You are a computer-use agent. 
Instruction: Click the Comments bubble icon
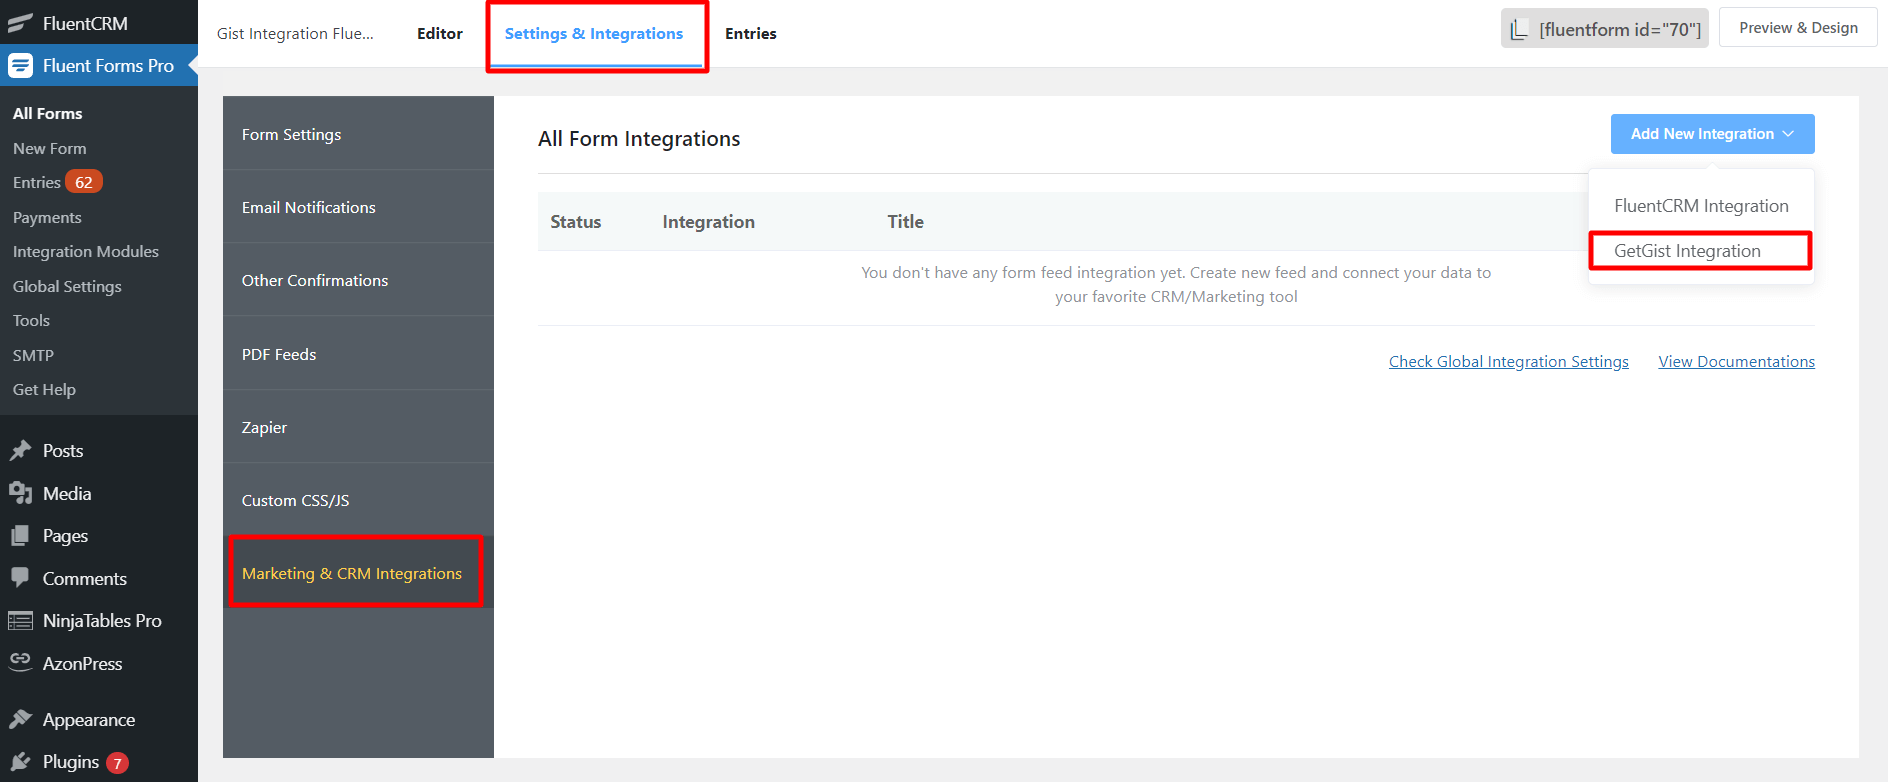(20, 578)
